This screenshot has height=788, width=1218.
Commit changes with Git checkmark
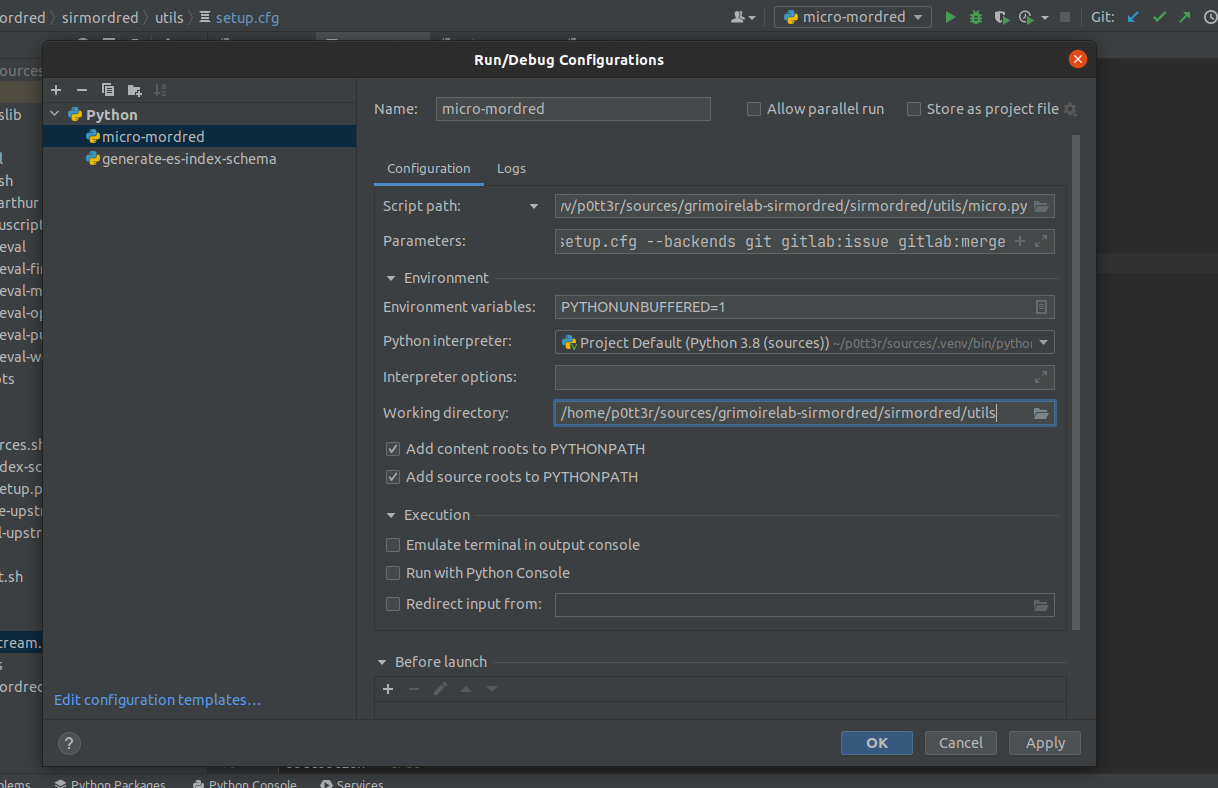1159,17
